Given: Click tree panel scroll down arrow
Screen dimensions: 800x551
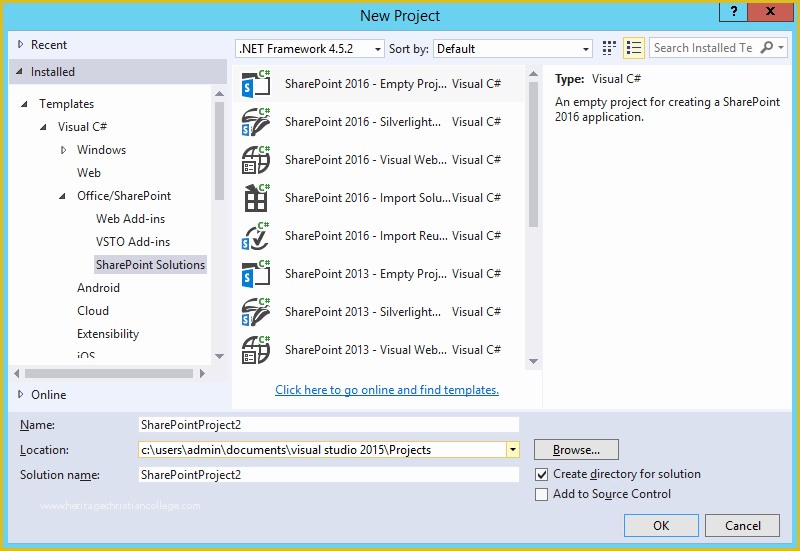Looking at the screenshot, I should tap(219, 356).
